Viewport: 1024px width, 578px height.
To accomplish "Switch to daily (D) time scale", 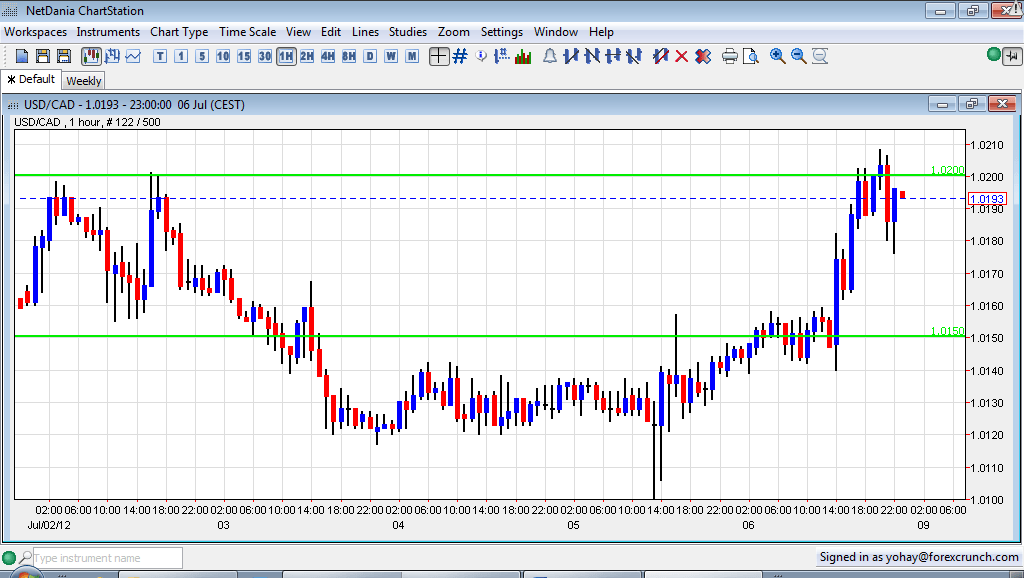I will click(x=370, y=56).
